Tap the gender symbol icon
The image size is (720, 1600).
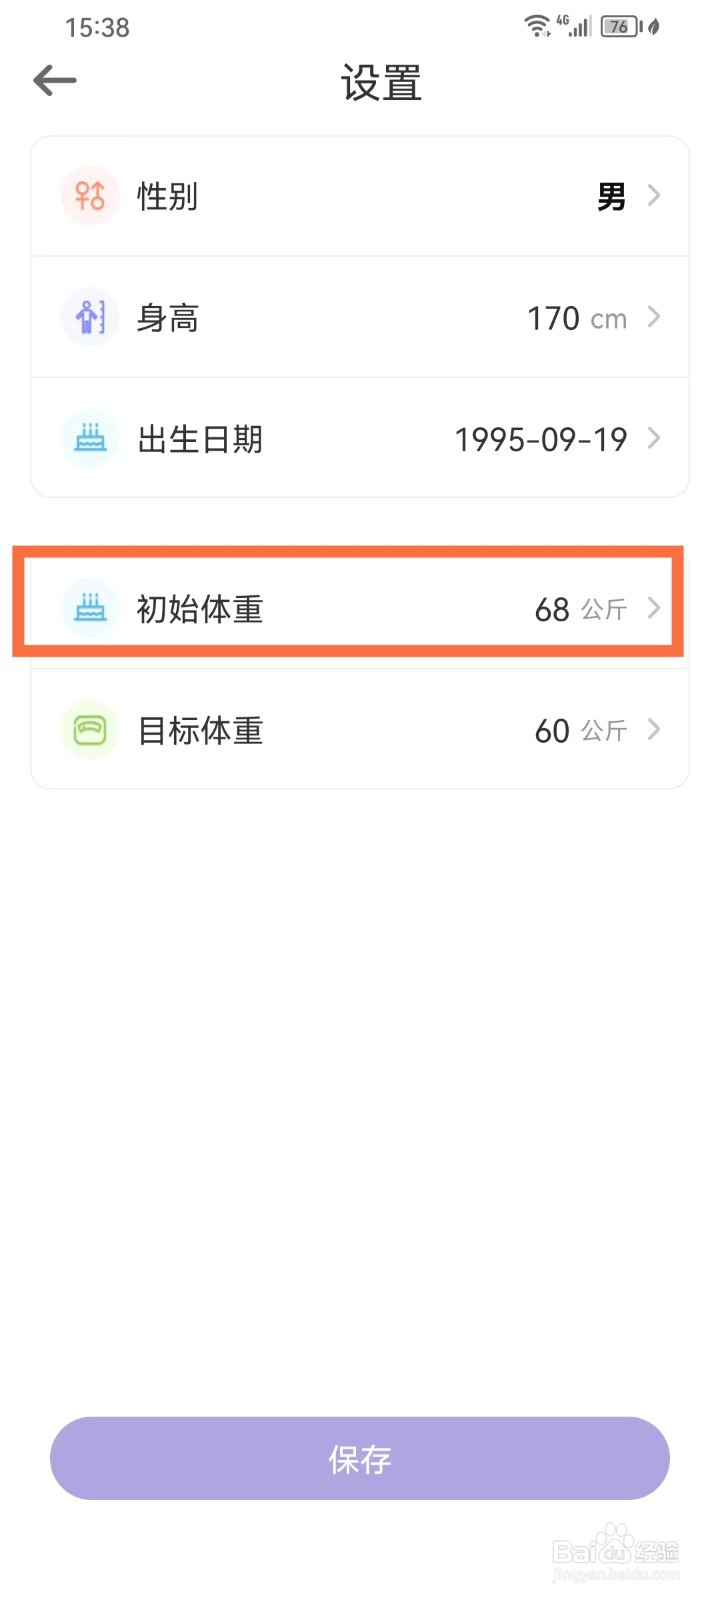coord(90,196)
